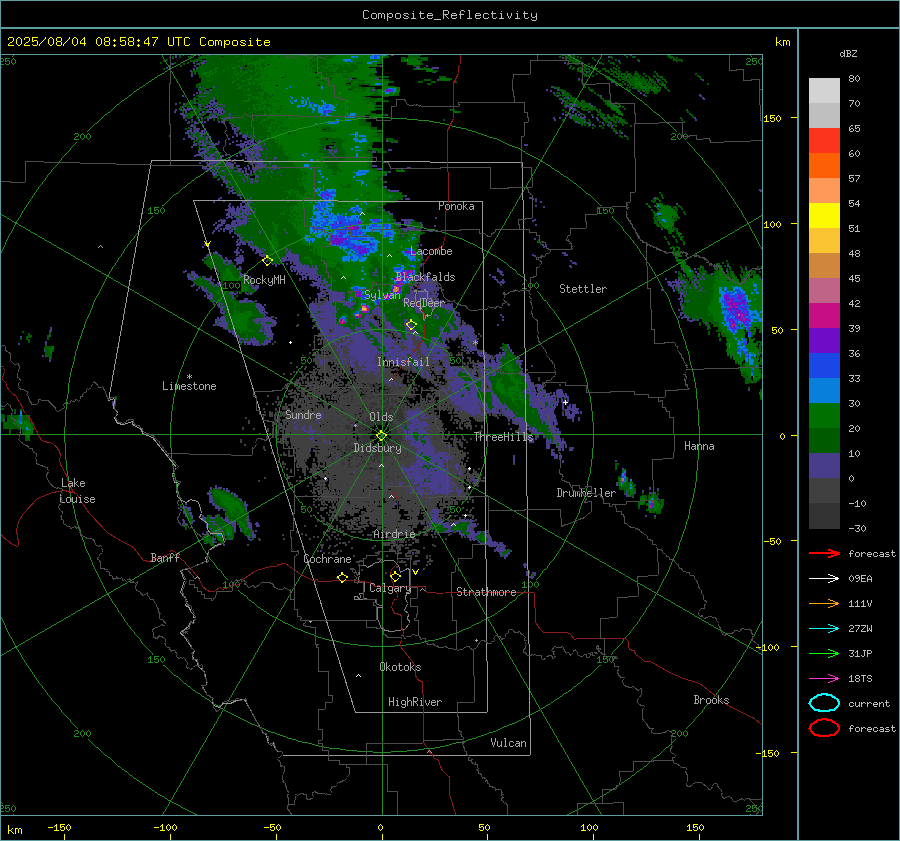
Task: Select the royal blue swatch below 36
Action: coord(824,366)
